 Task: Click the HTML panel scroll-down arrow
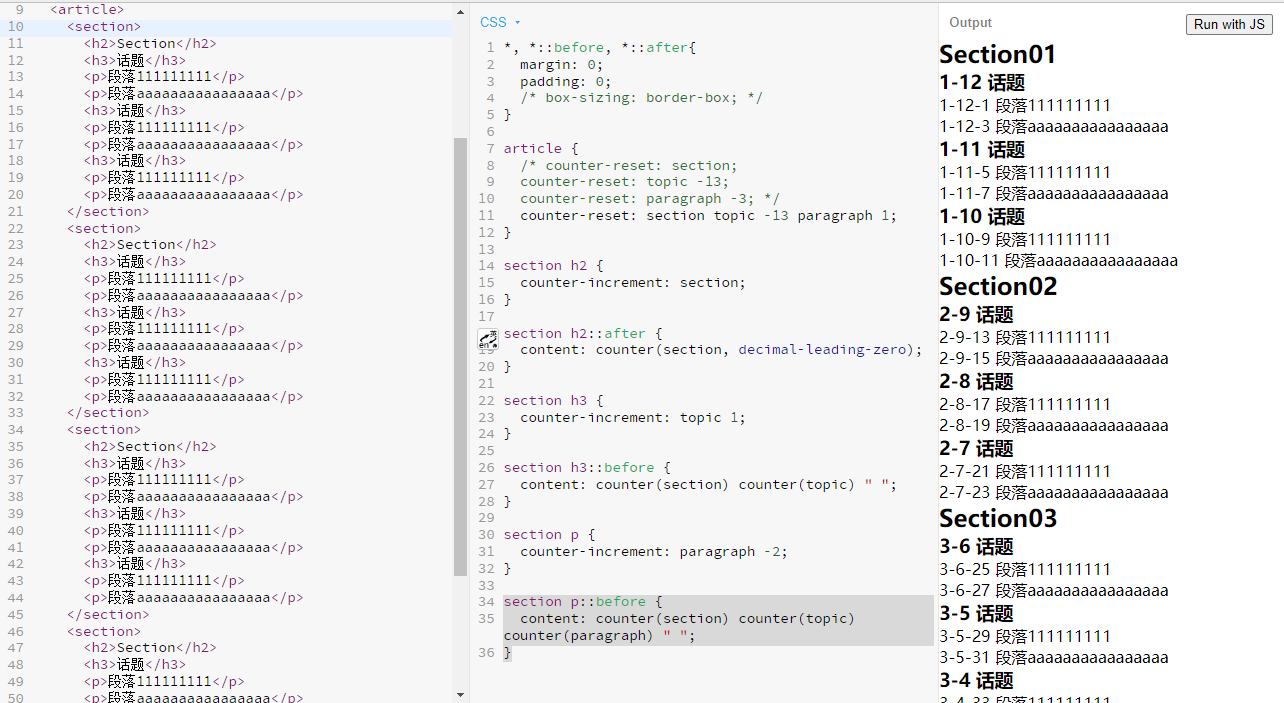pos(460,694)
